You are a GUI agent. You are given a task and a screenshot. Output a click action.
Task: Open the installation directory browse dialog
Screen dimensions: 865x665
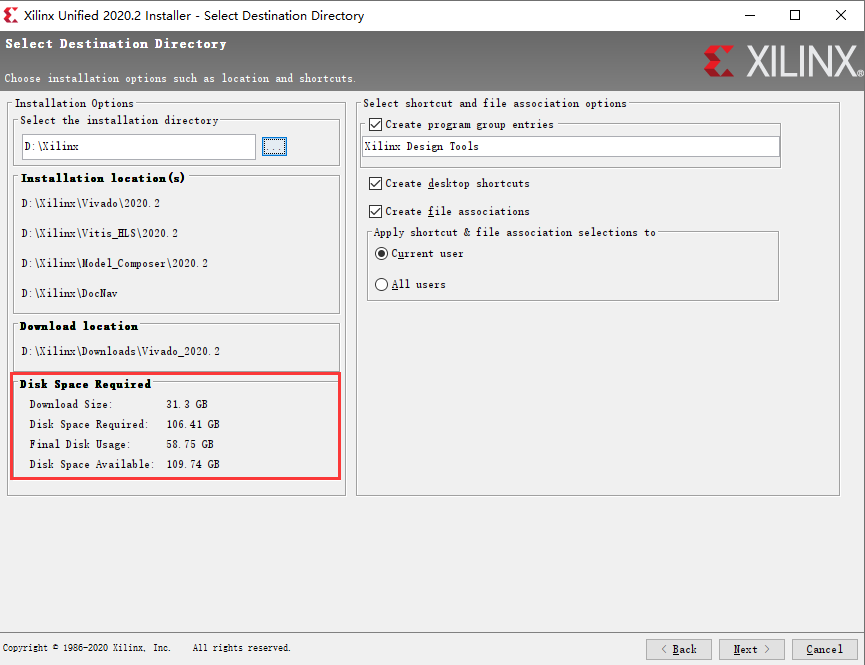274,146
